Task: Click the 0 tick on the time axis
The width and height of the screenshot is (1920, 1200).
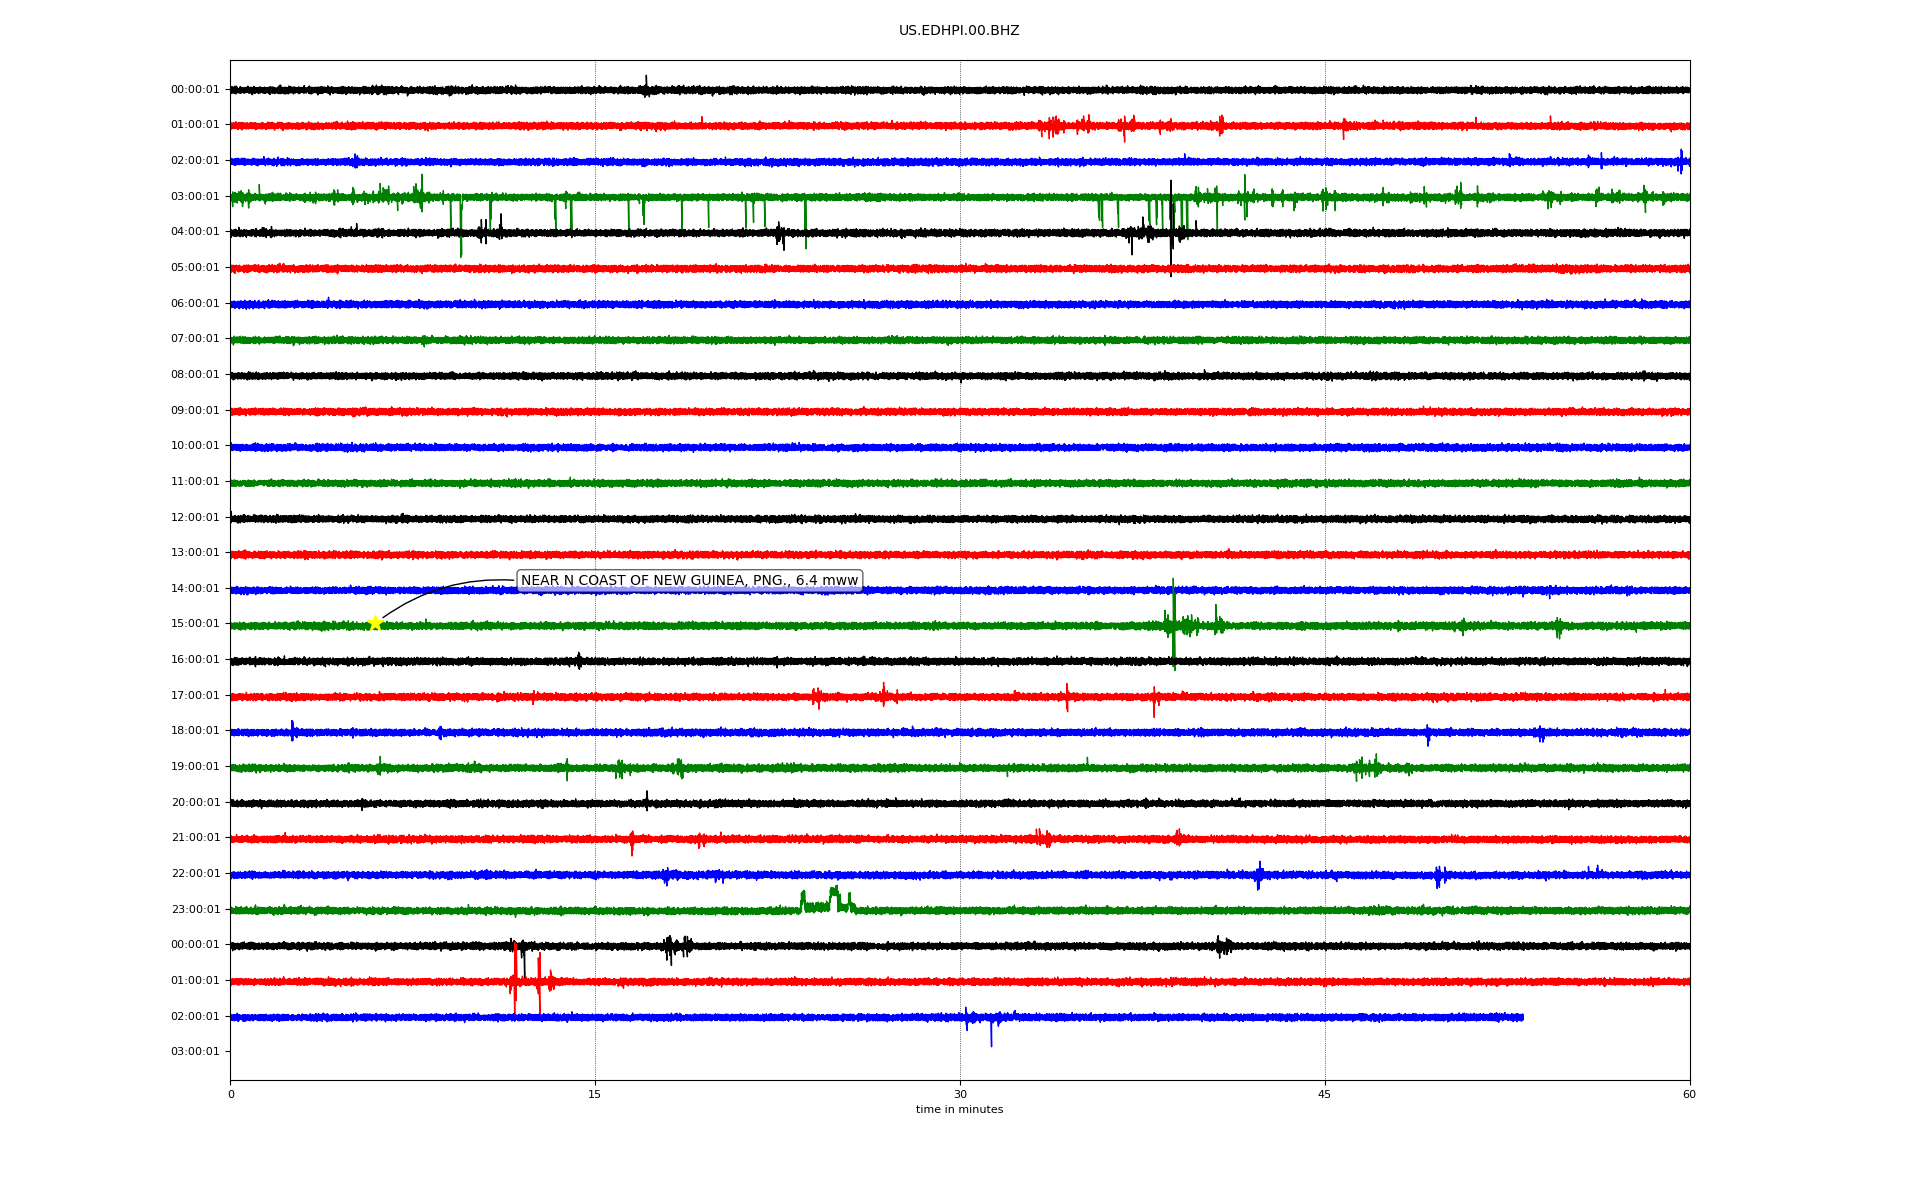Action: (x=231, y=1094)
